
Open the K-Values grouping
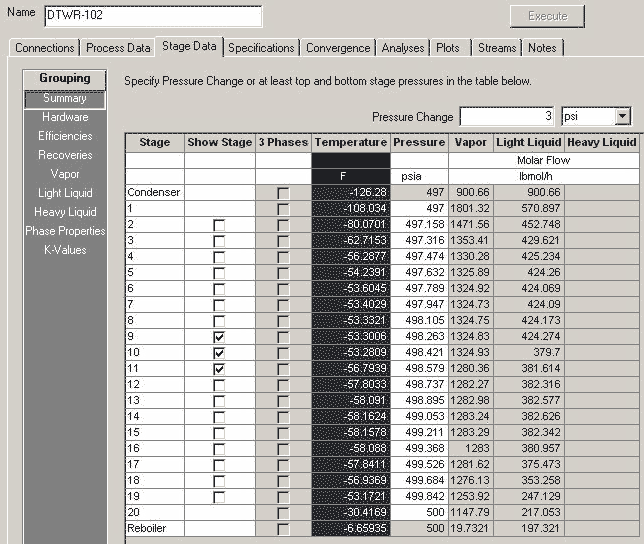tap(65, 250)
